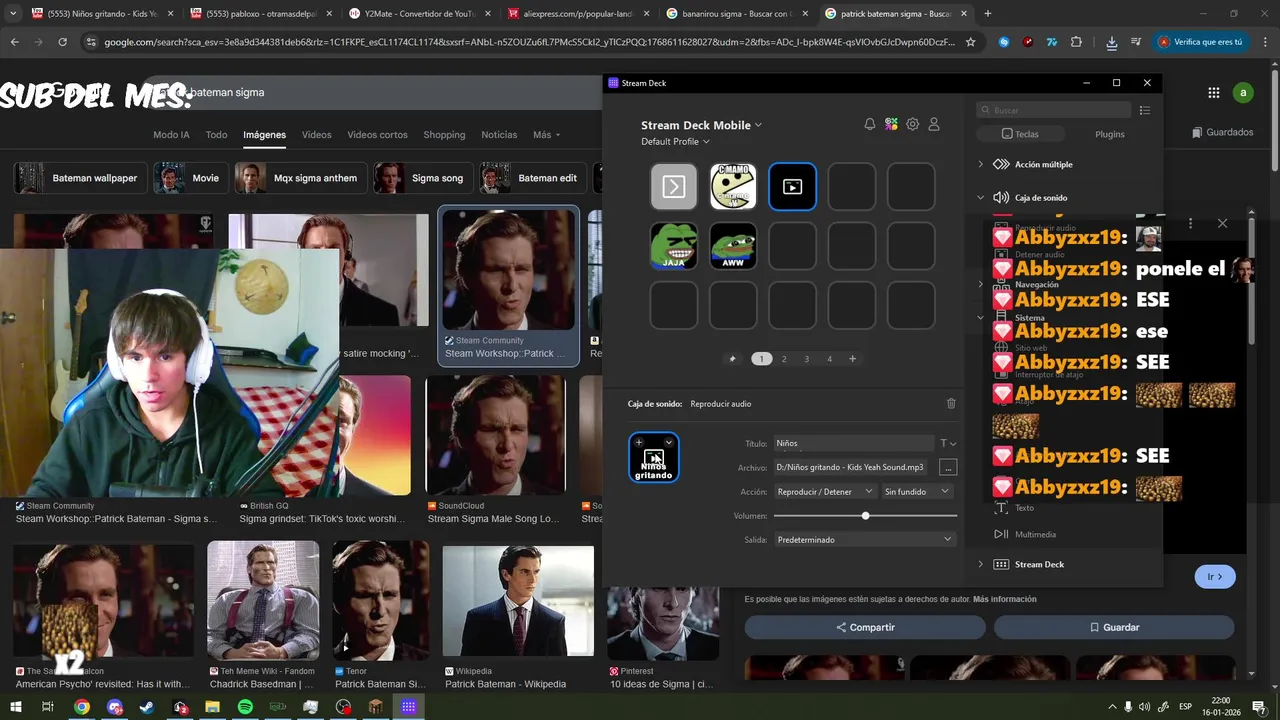Add an icon to the key preview with plus
The width and height of the screenshot is (1280, 720).
(639, 443)
